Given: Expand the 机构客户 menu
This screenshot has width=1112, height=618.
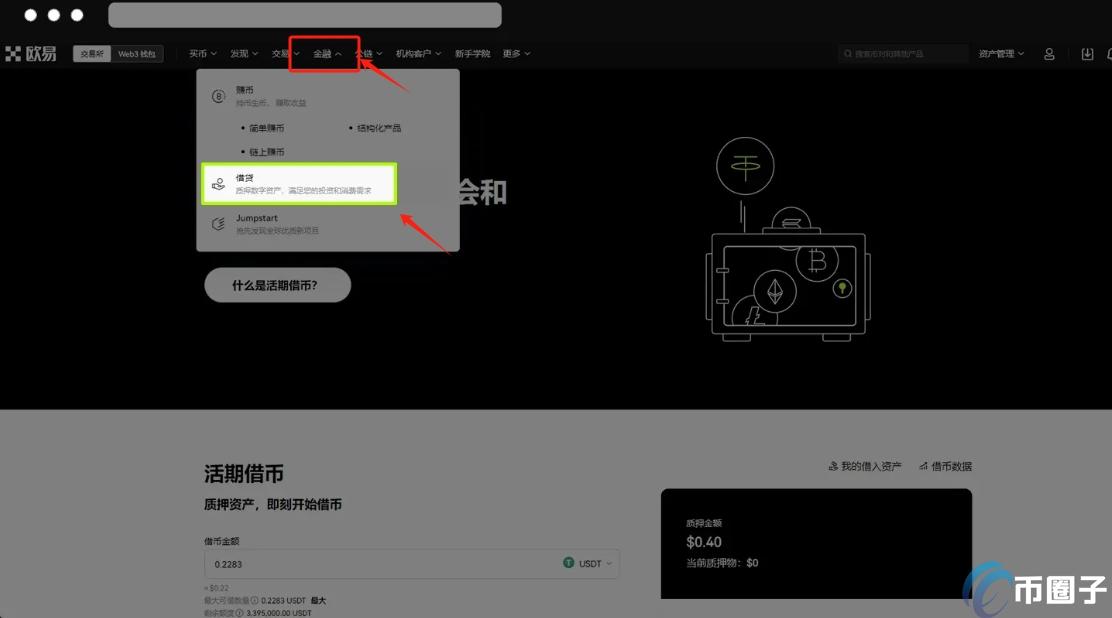Looking at the screenshot, I should (x=418, y=54).
